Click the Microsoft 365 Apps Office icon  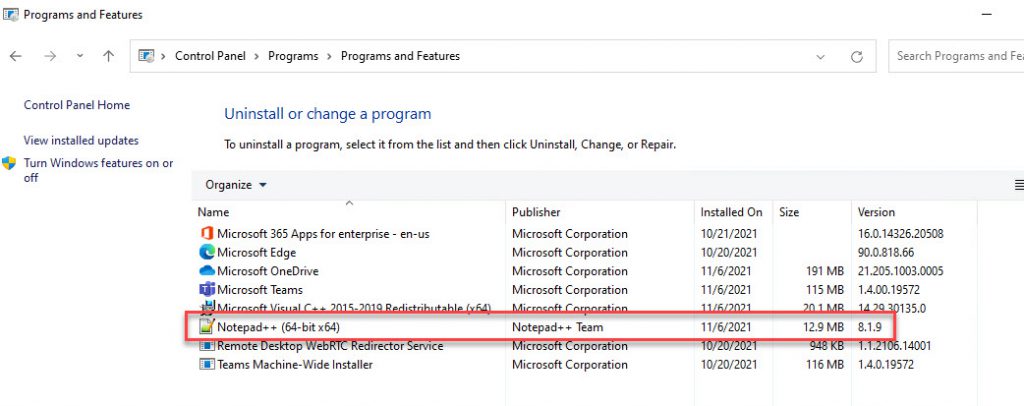pos(207,234)
